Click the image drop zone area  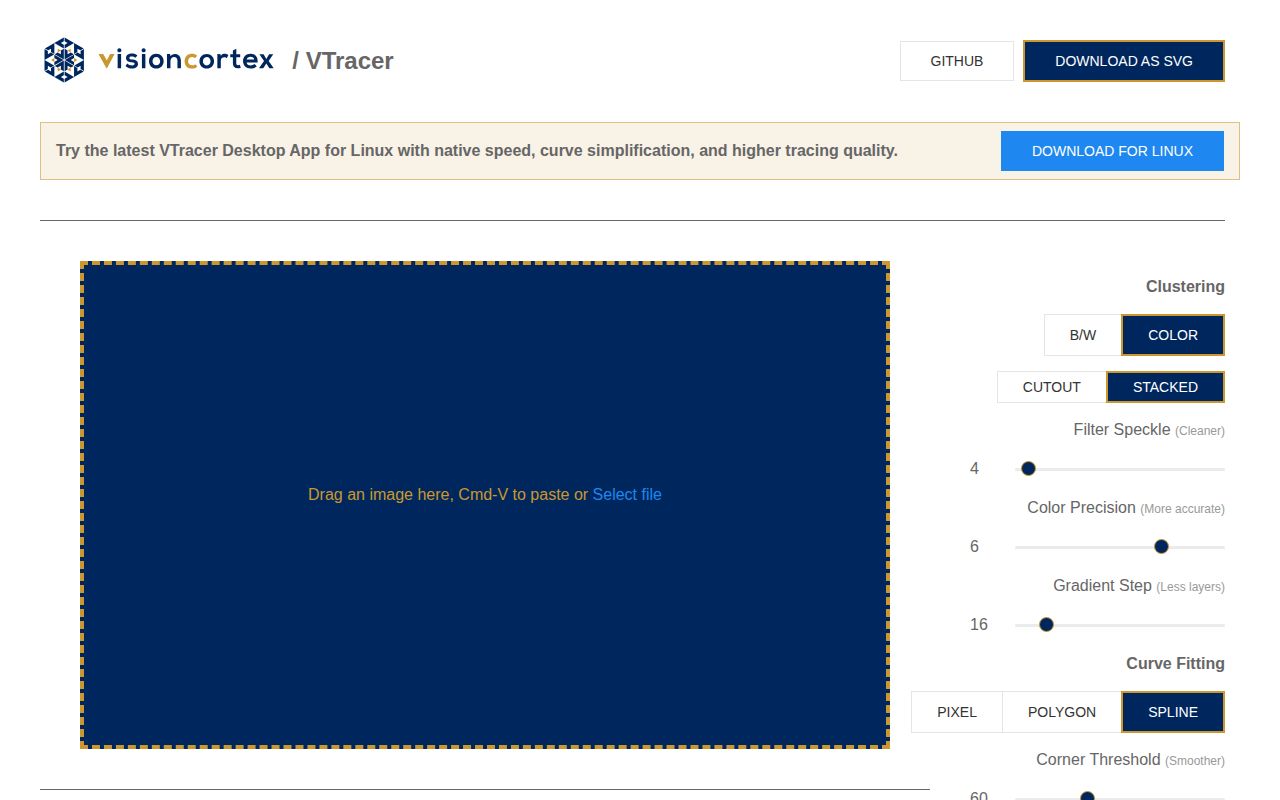[485, 505]
